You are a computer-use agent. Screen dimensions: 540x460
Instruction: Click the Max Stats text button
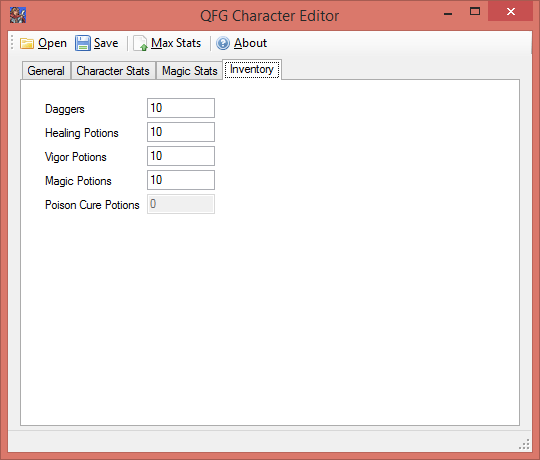click(176, 43)
